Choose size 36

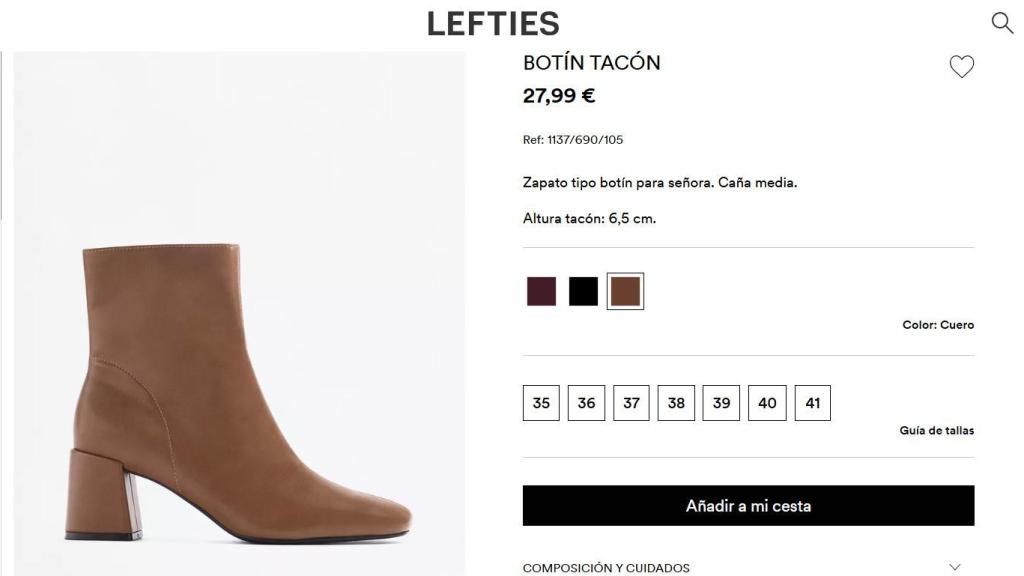point(586,403)
